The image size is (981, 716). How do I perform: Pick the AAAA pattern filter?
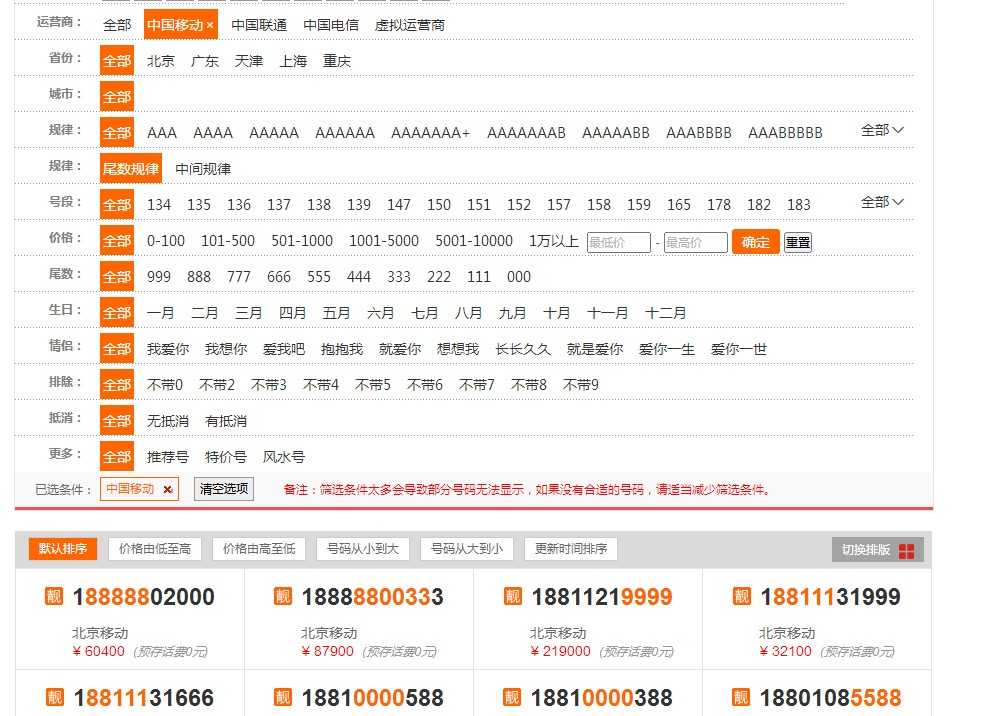coord(213,133)
